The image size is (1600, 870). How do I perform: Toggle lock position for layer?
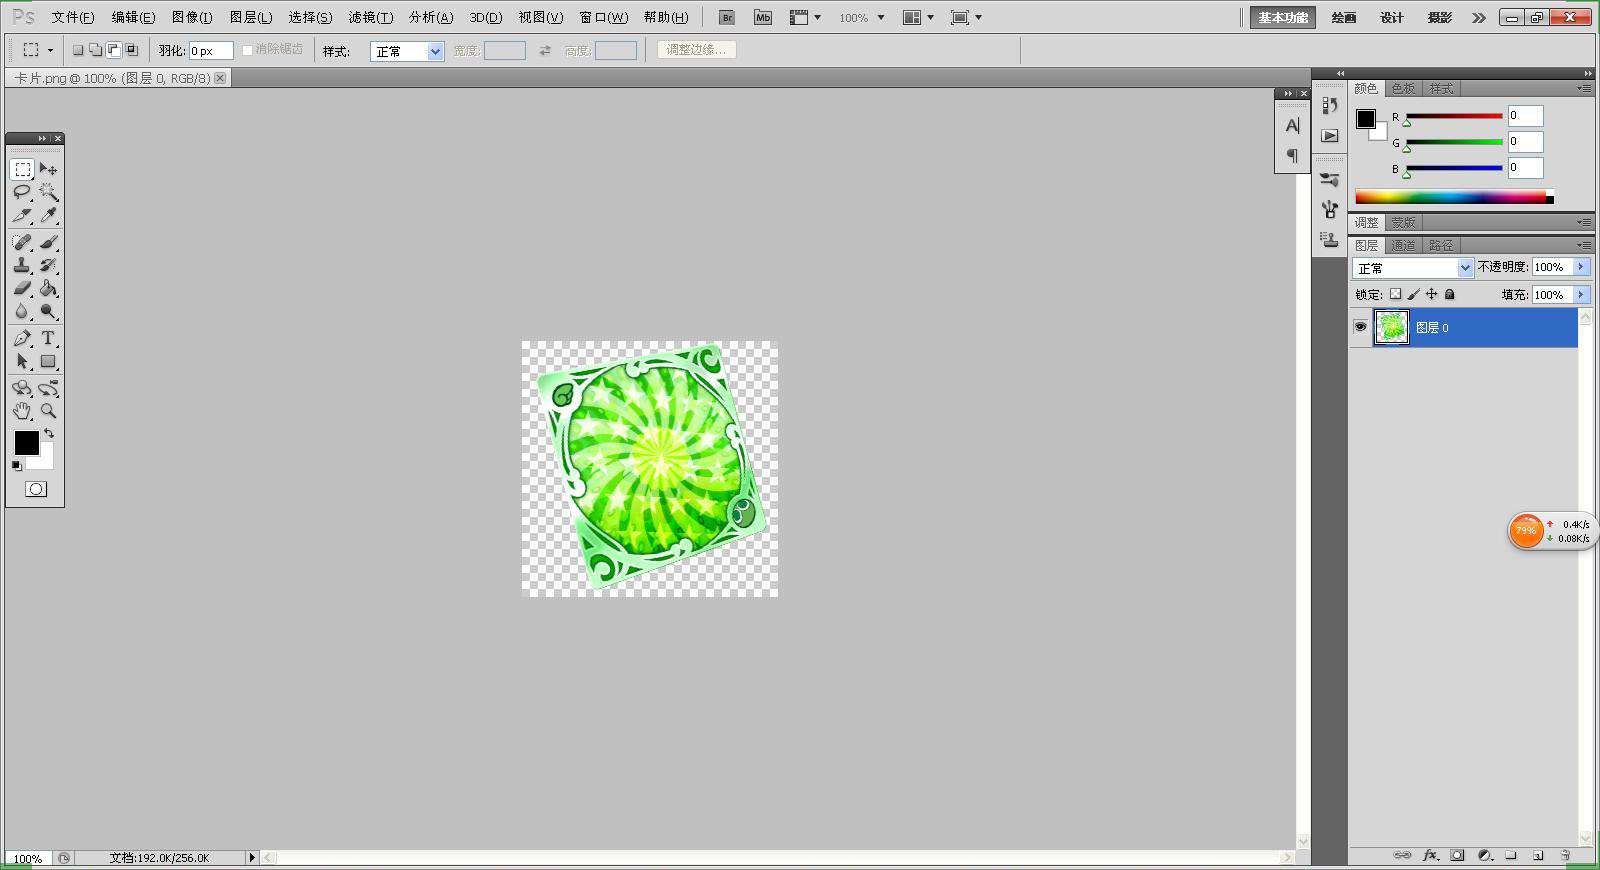pos(1431,294)
